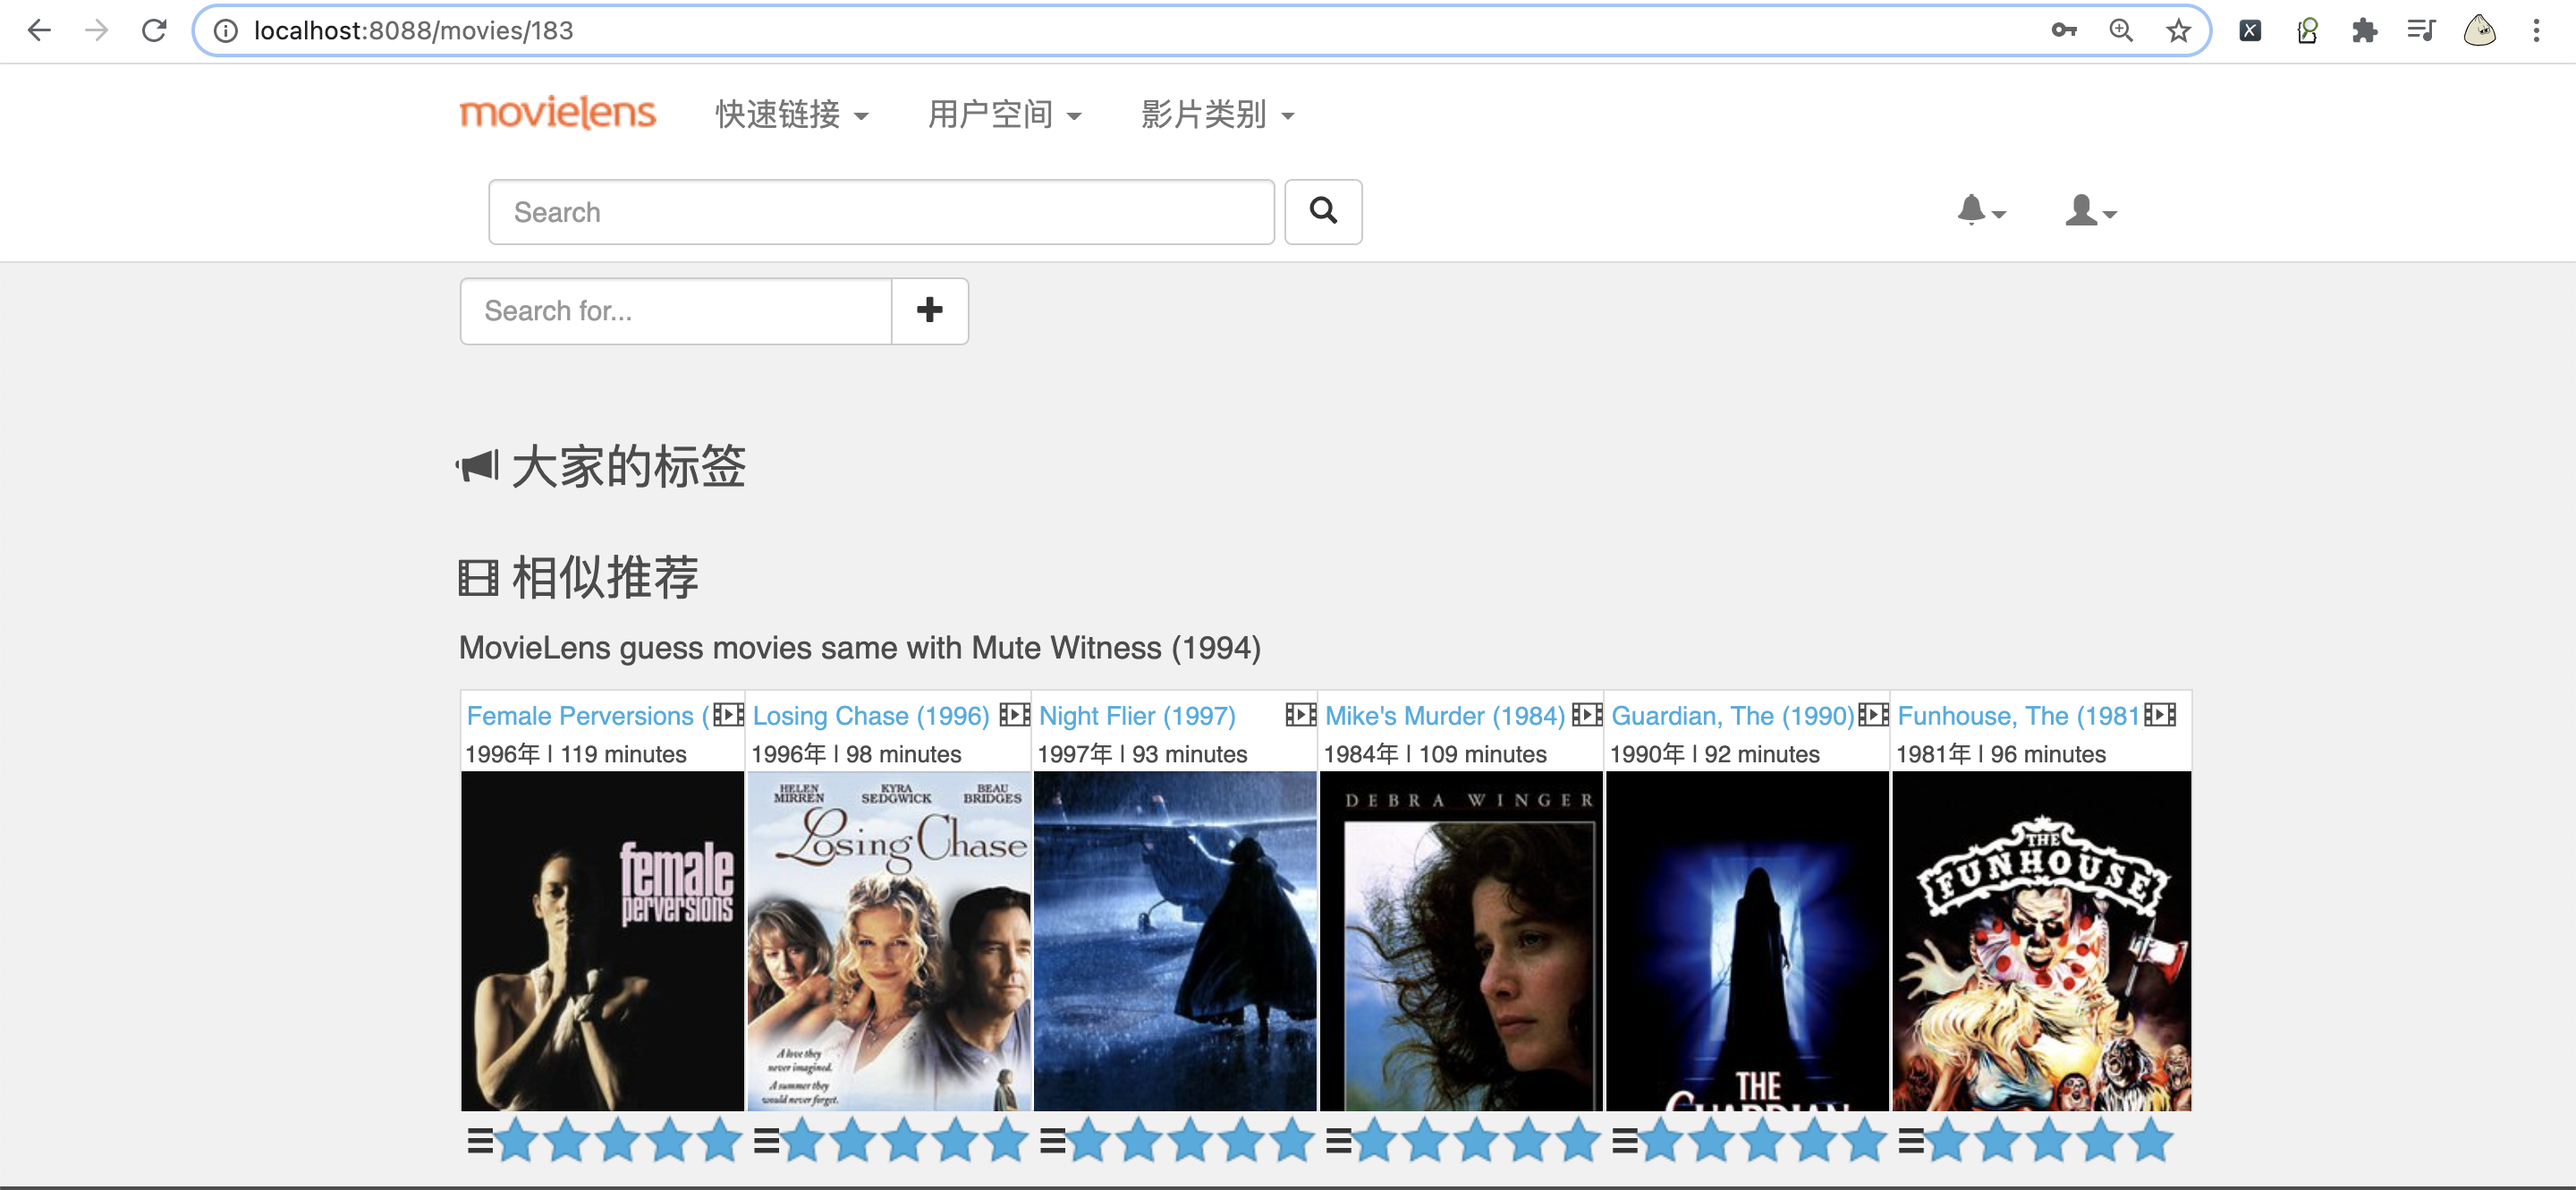Rate Female Perversions five stars

point(719,1140)
